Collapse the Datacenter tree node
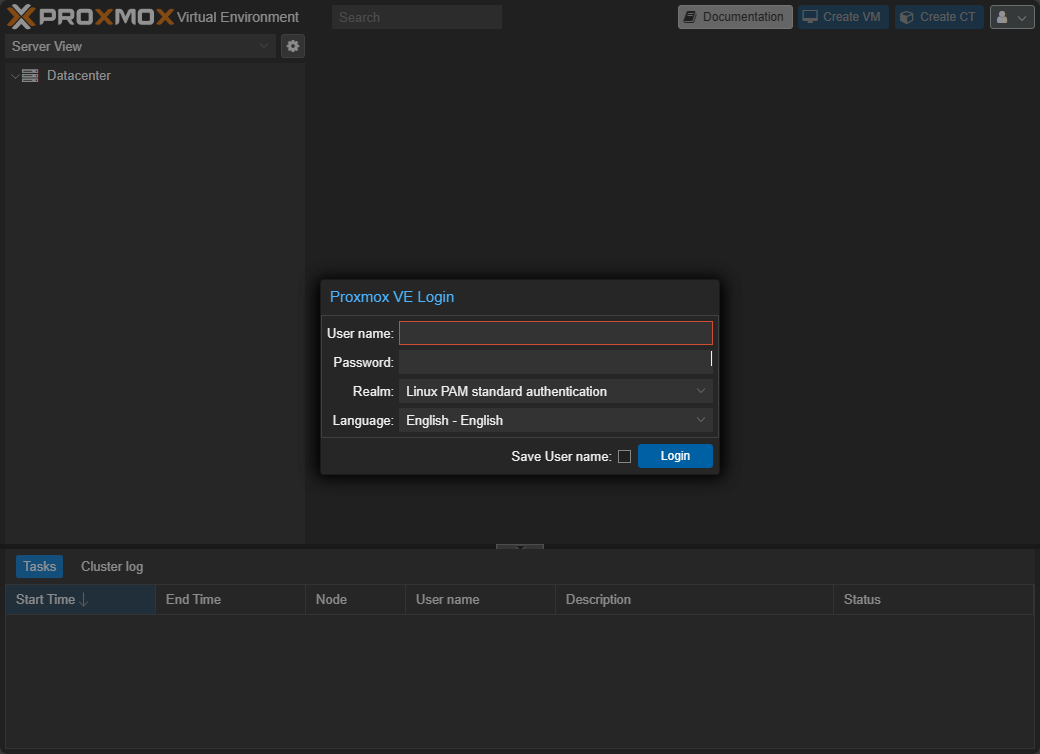Screen dimensions: 1040x754 click(x=14, y=76)
